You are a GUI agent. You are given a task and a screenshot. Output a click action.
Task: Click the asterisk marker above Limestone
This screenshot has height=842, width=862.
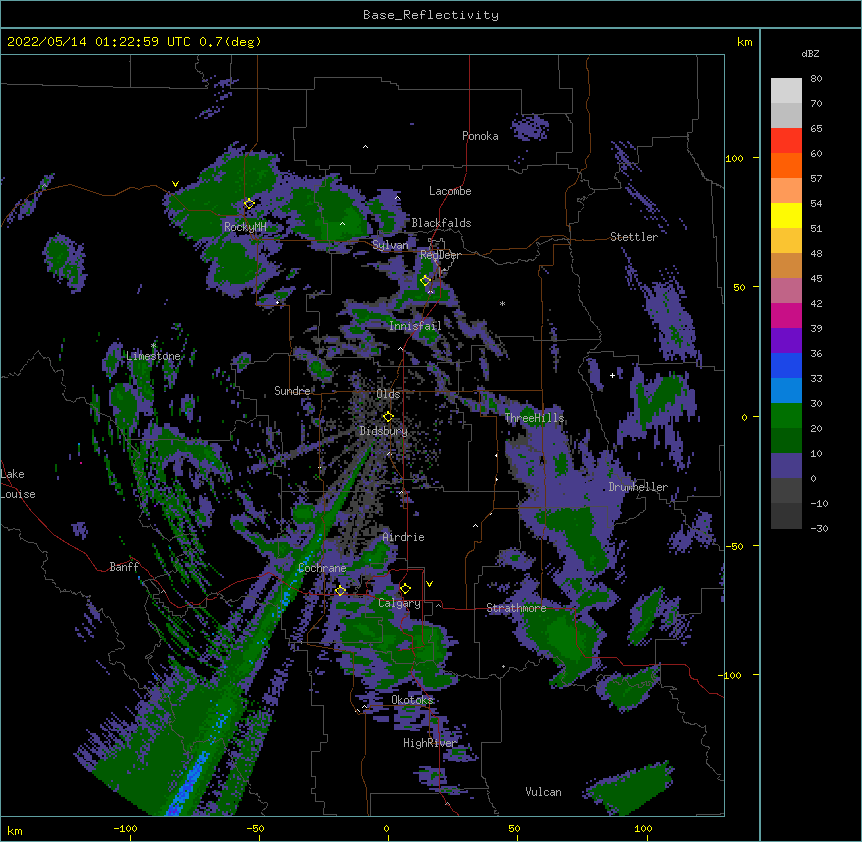153,346
